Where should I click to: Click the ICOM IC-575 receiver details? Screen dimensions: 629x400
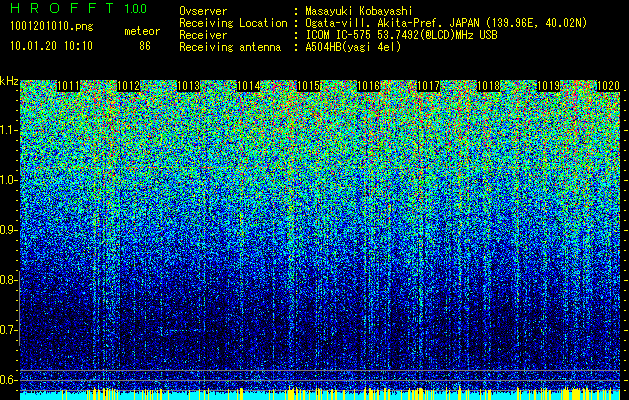pyautogui.click(x=401, y=35)
